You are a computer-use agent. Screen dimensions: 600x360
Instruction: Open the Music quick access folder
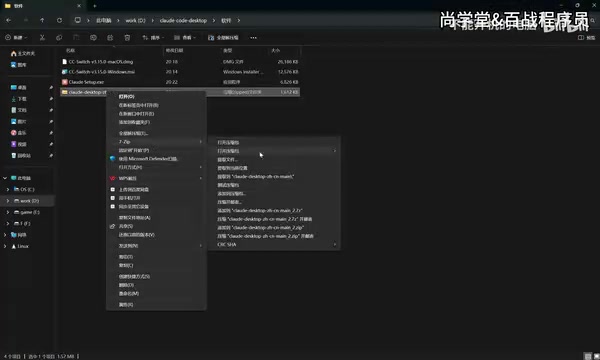[x=19, y=133]
